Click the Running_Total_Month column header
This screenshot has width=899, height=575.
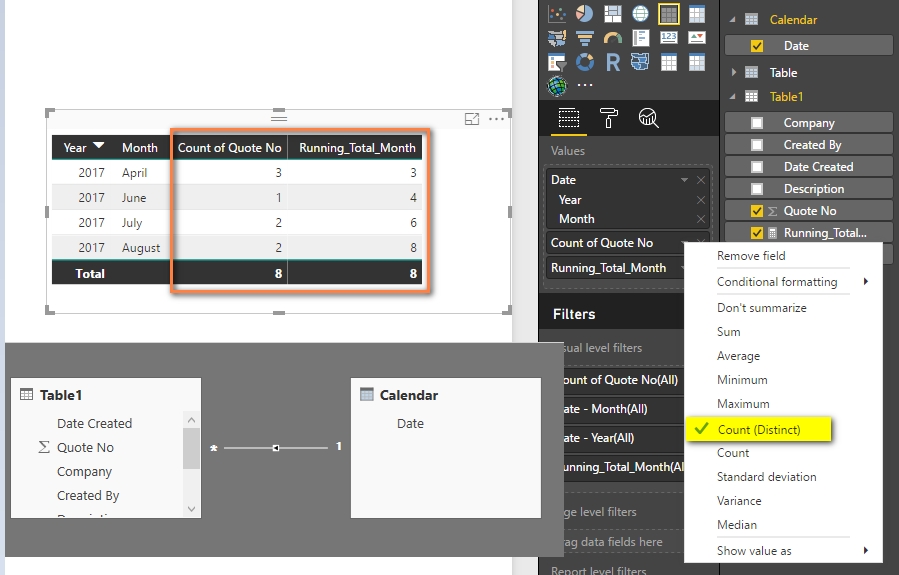pos(357,148)
